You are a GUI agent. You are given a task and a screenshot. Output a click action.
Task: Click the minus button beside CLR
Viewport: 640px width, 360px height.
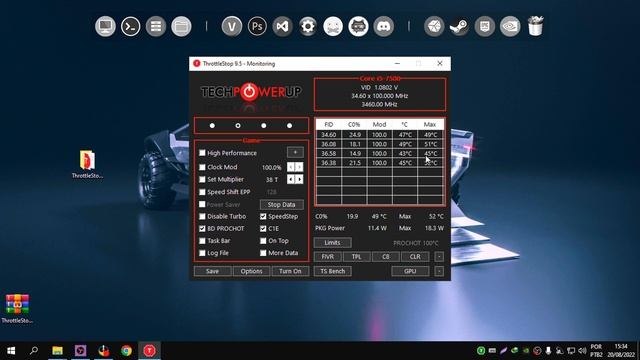pyautogui.click(x=439, y=257)
